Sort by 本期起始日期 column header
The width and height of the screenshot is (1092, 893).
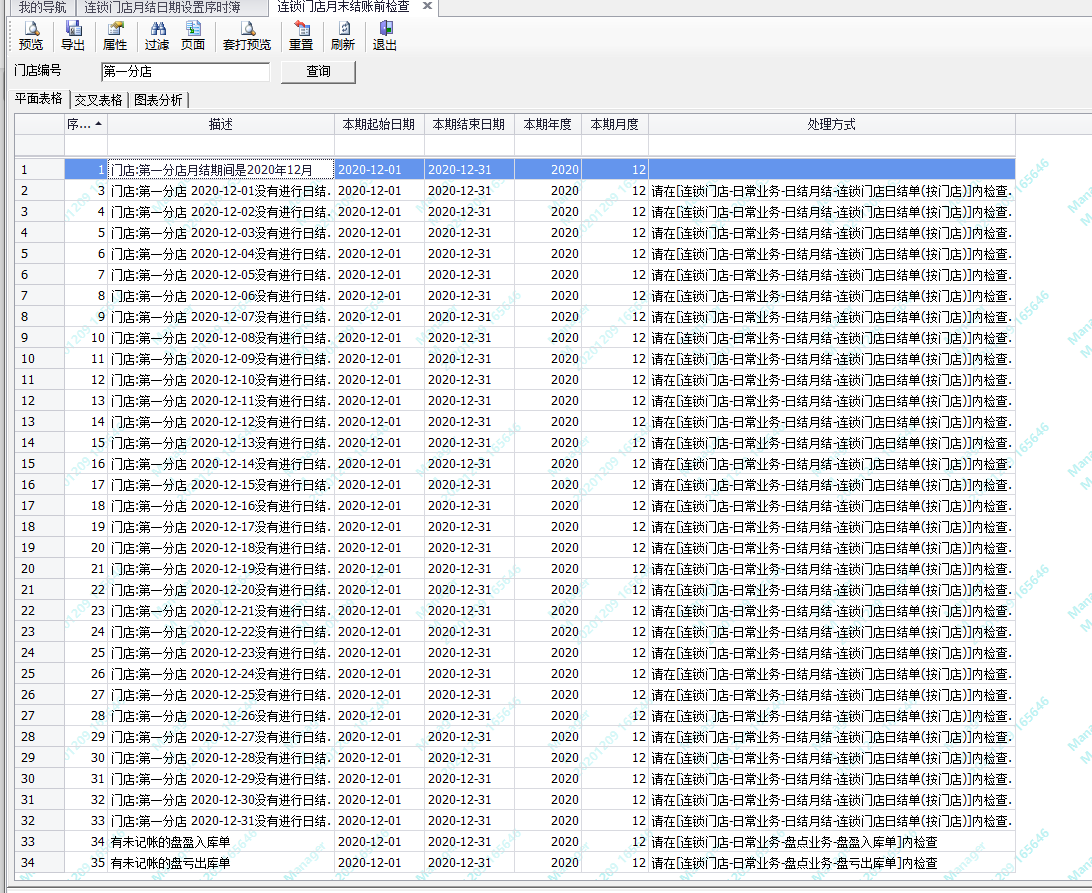379,125
